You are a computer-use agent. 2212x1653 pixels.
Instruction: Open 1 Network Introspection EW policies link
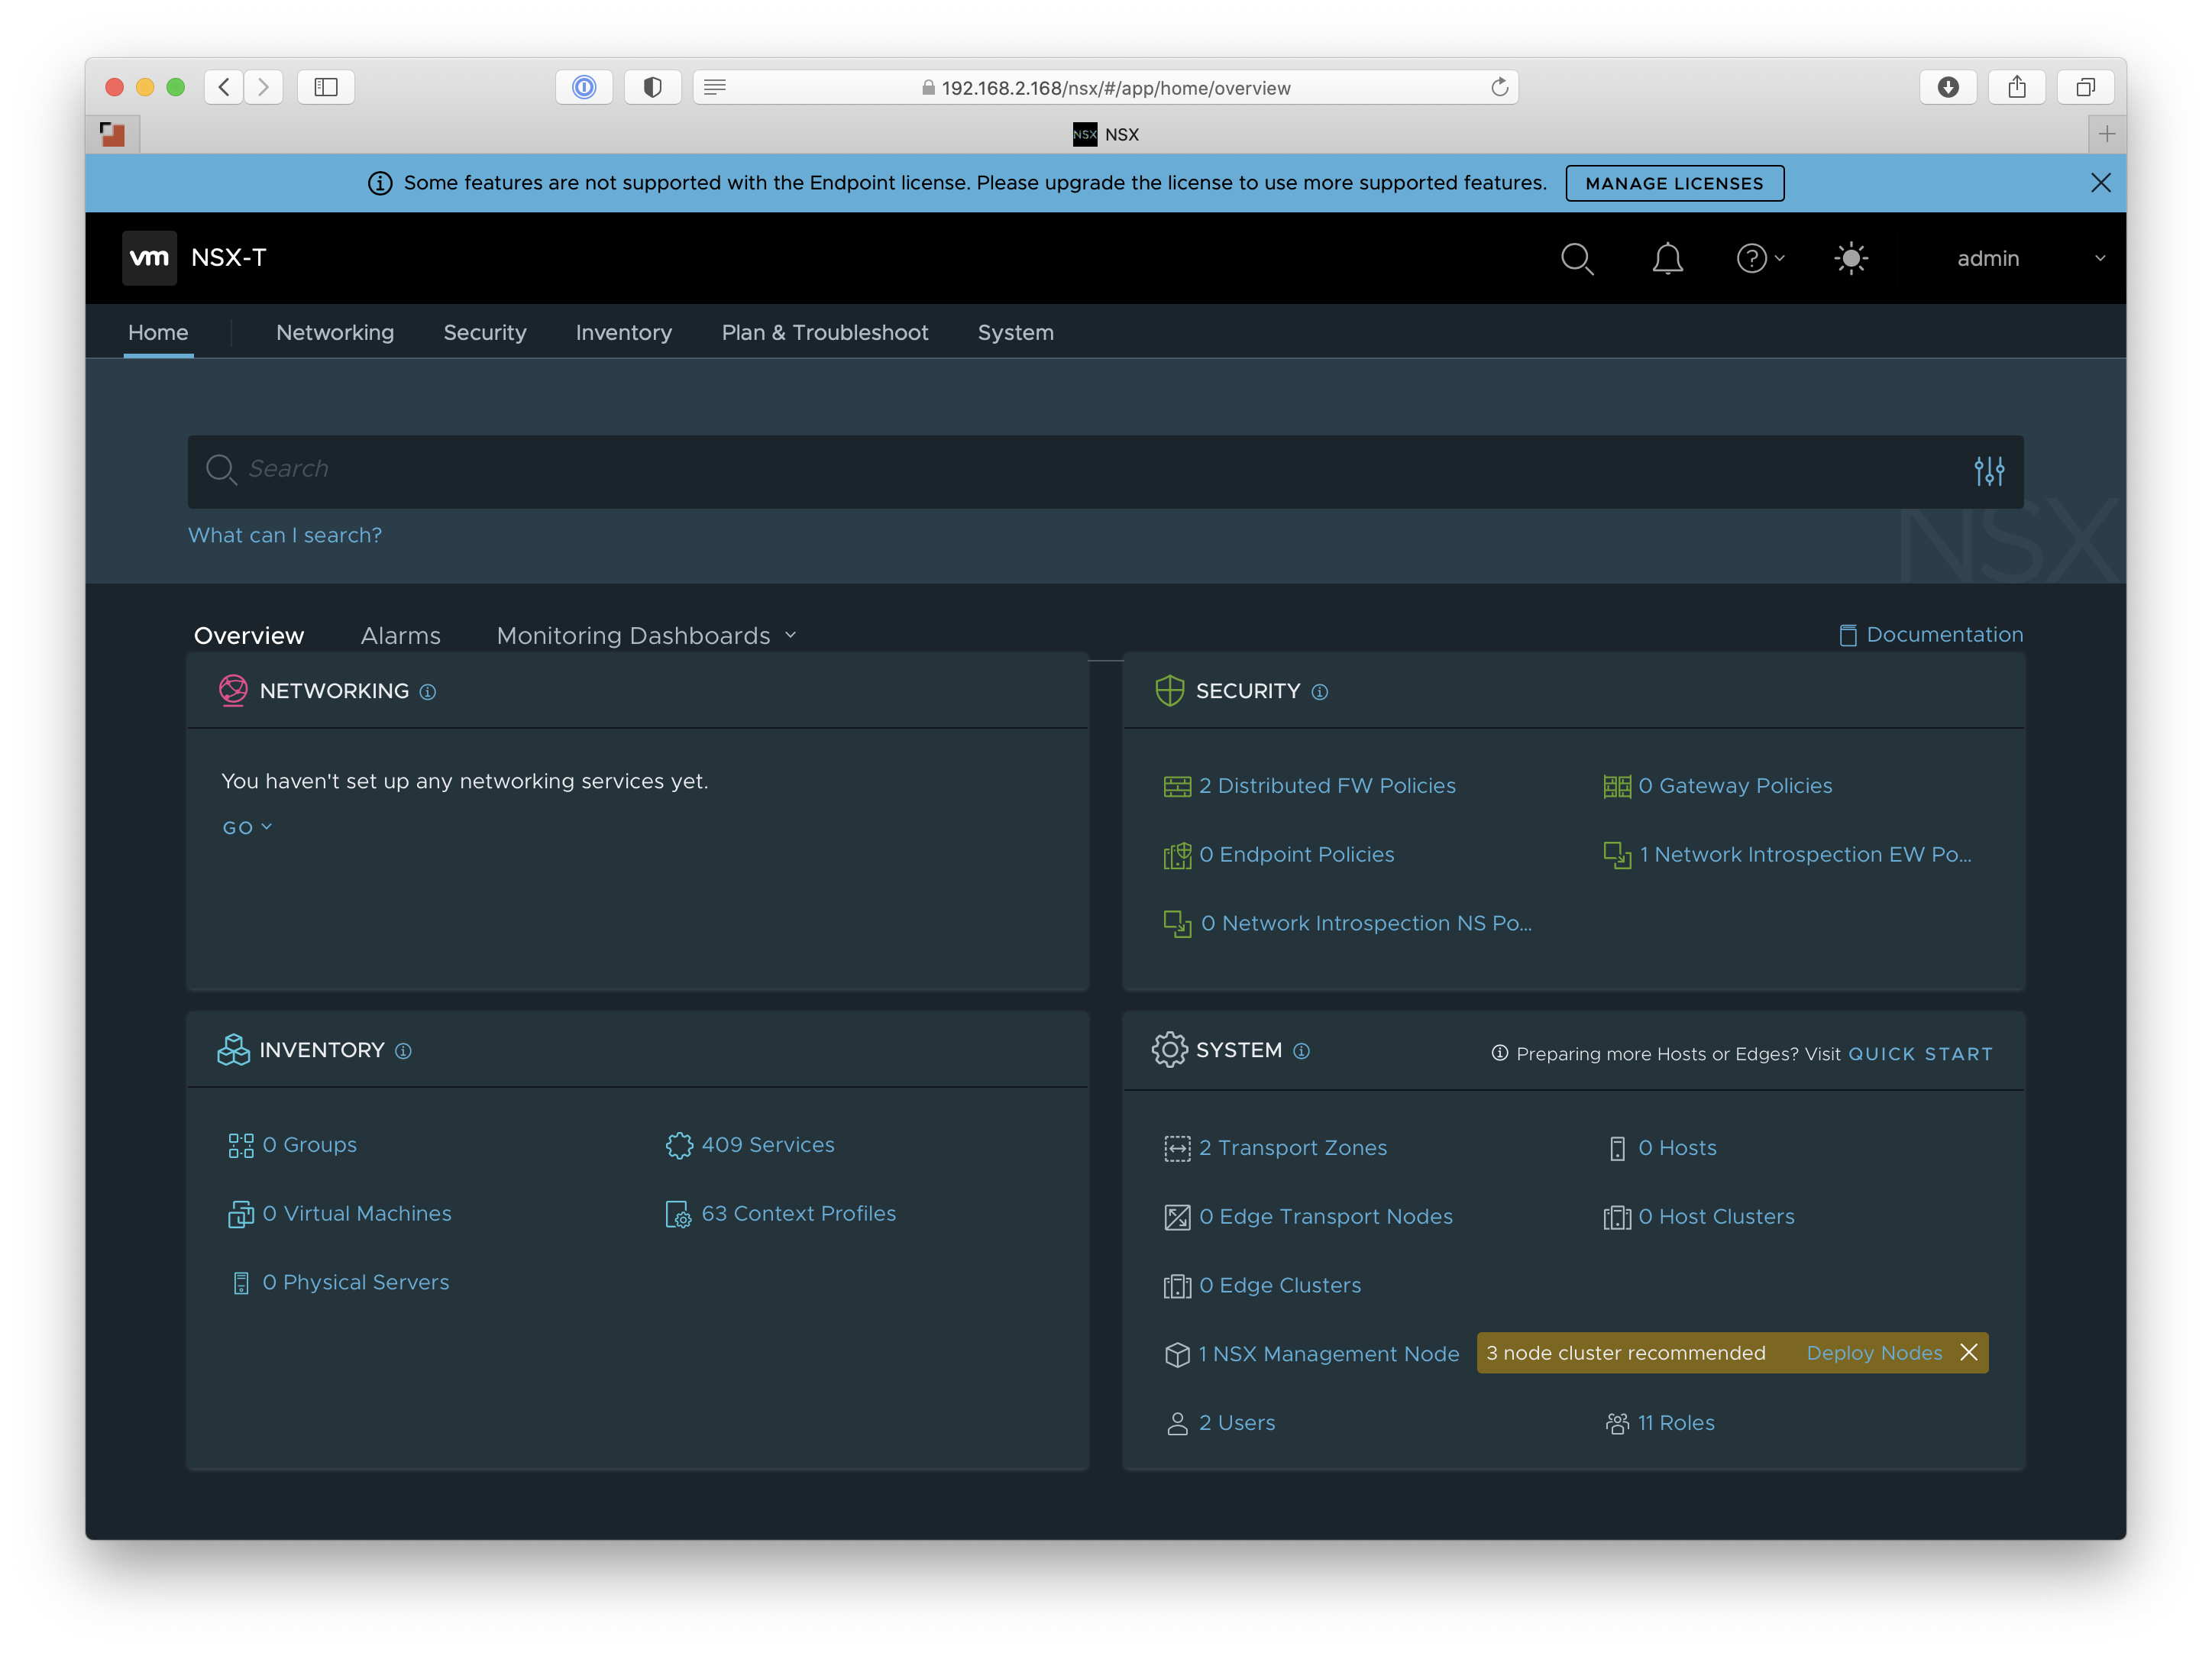pyautogui.click(x=1805, y=855)
